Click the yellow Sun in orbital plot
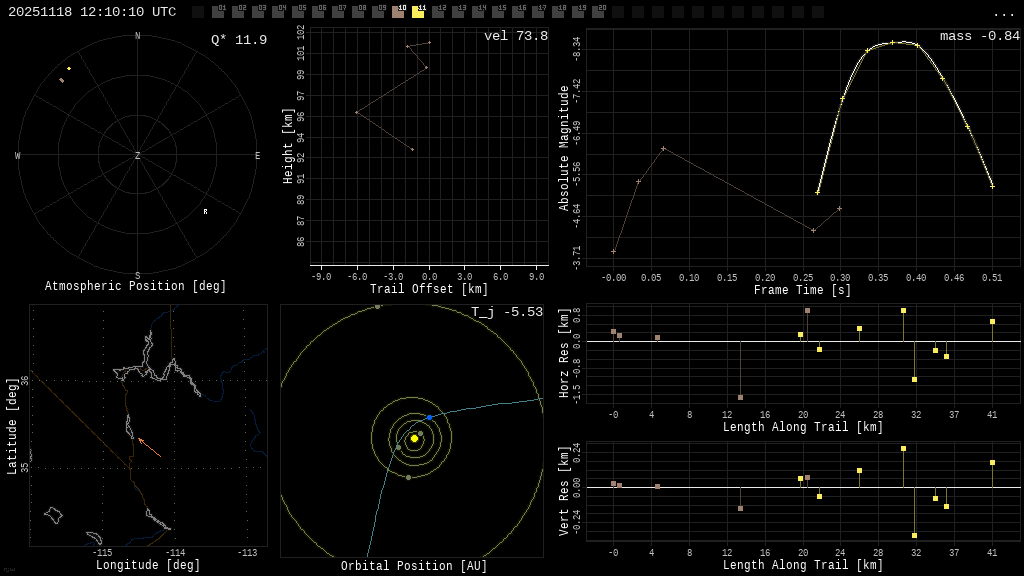 click(414, 438)
